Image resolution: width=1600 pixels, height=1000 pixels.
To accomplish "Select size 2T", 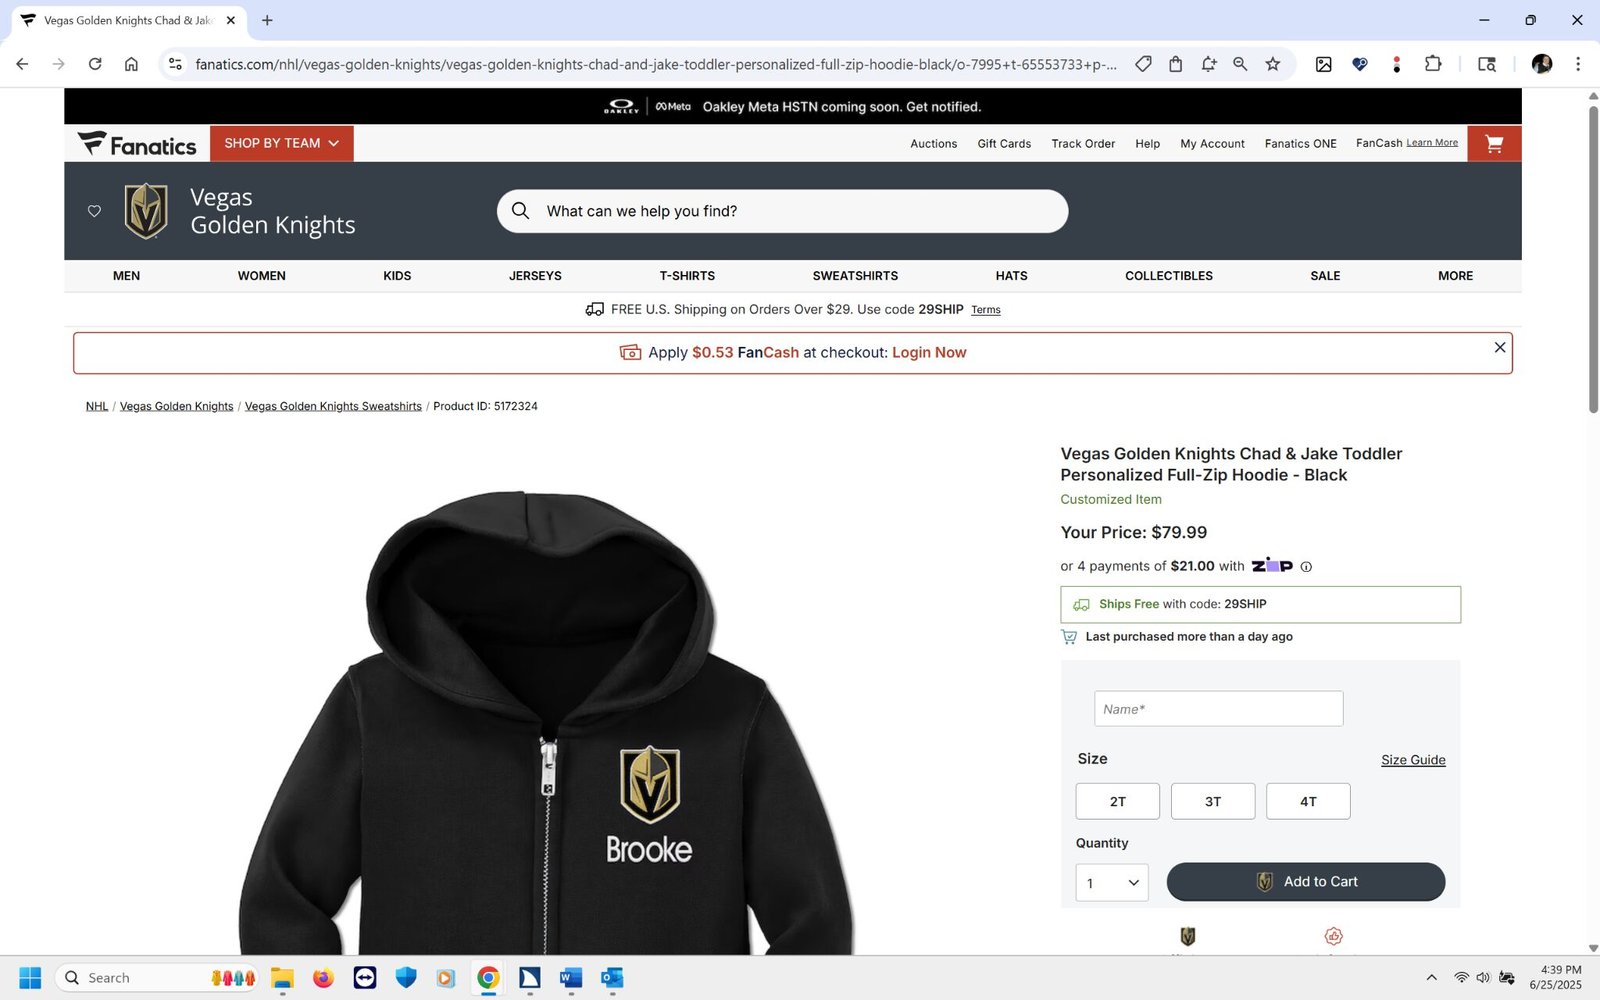I will [1118, 801].
